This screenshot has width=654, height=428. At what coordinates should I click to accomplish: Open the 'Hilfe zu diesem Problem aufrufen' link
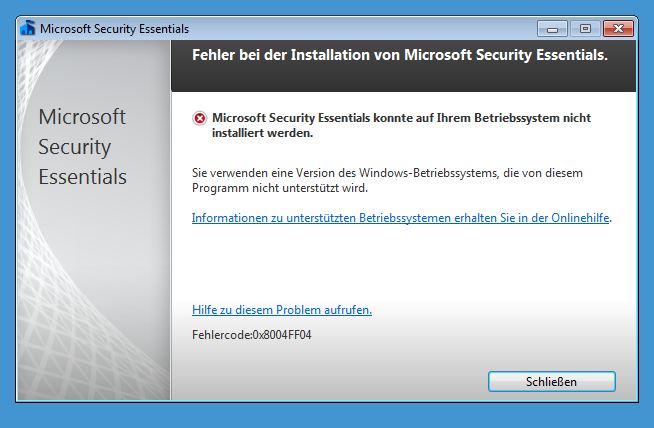[x=282, y=310]
